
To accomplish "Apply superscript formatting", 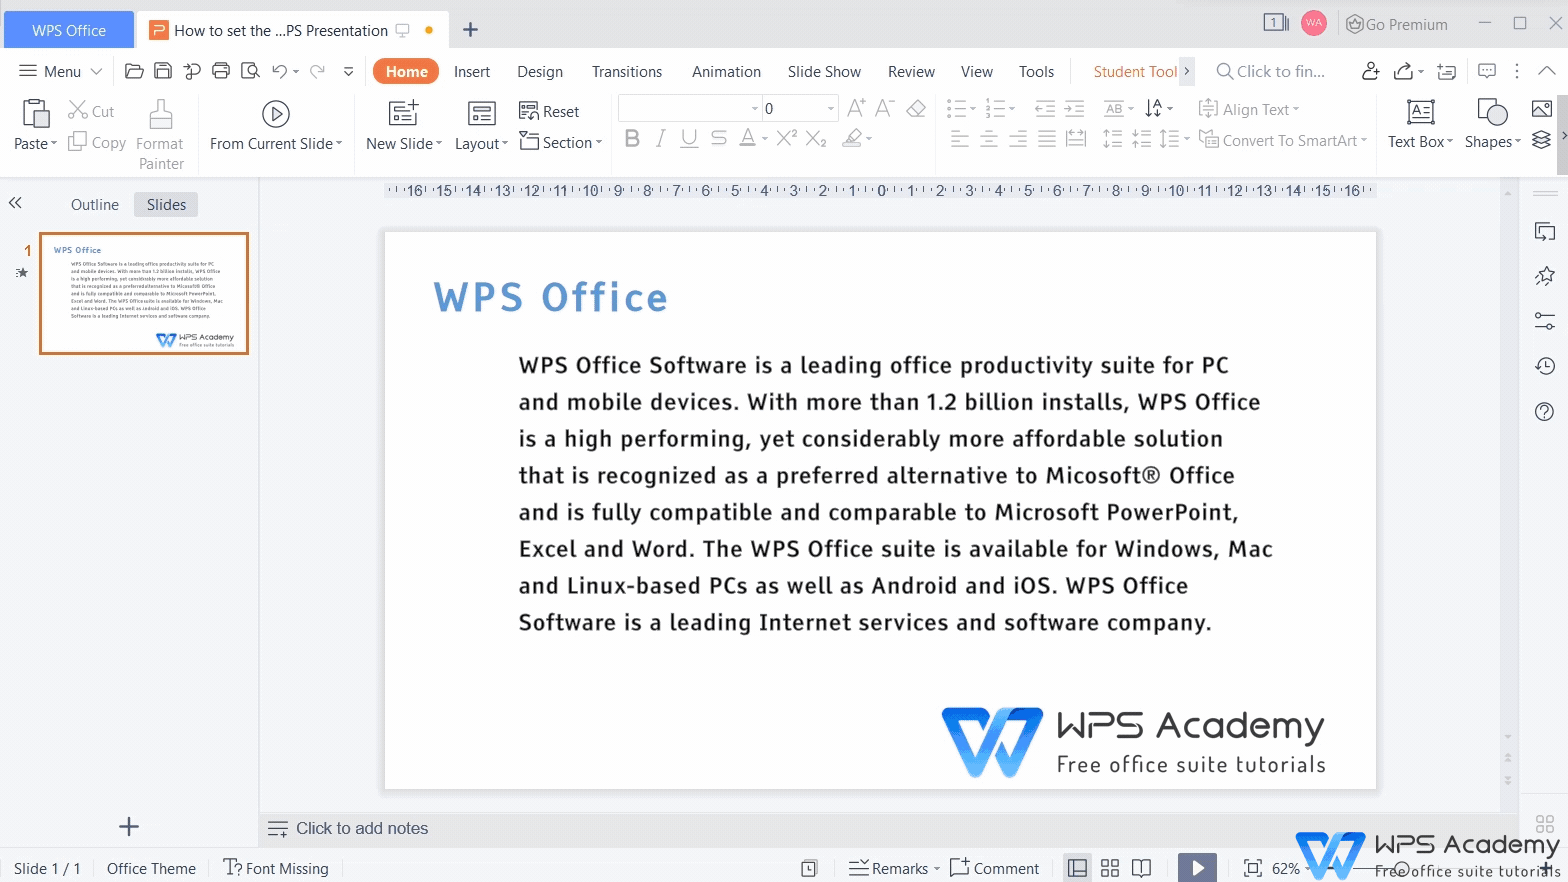I will (x=787, y=138).
